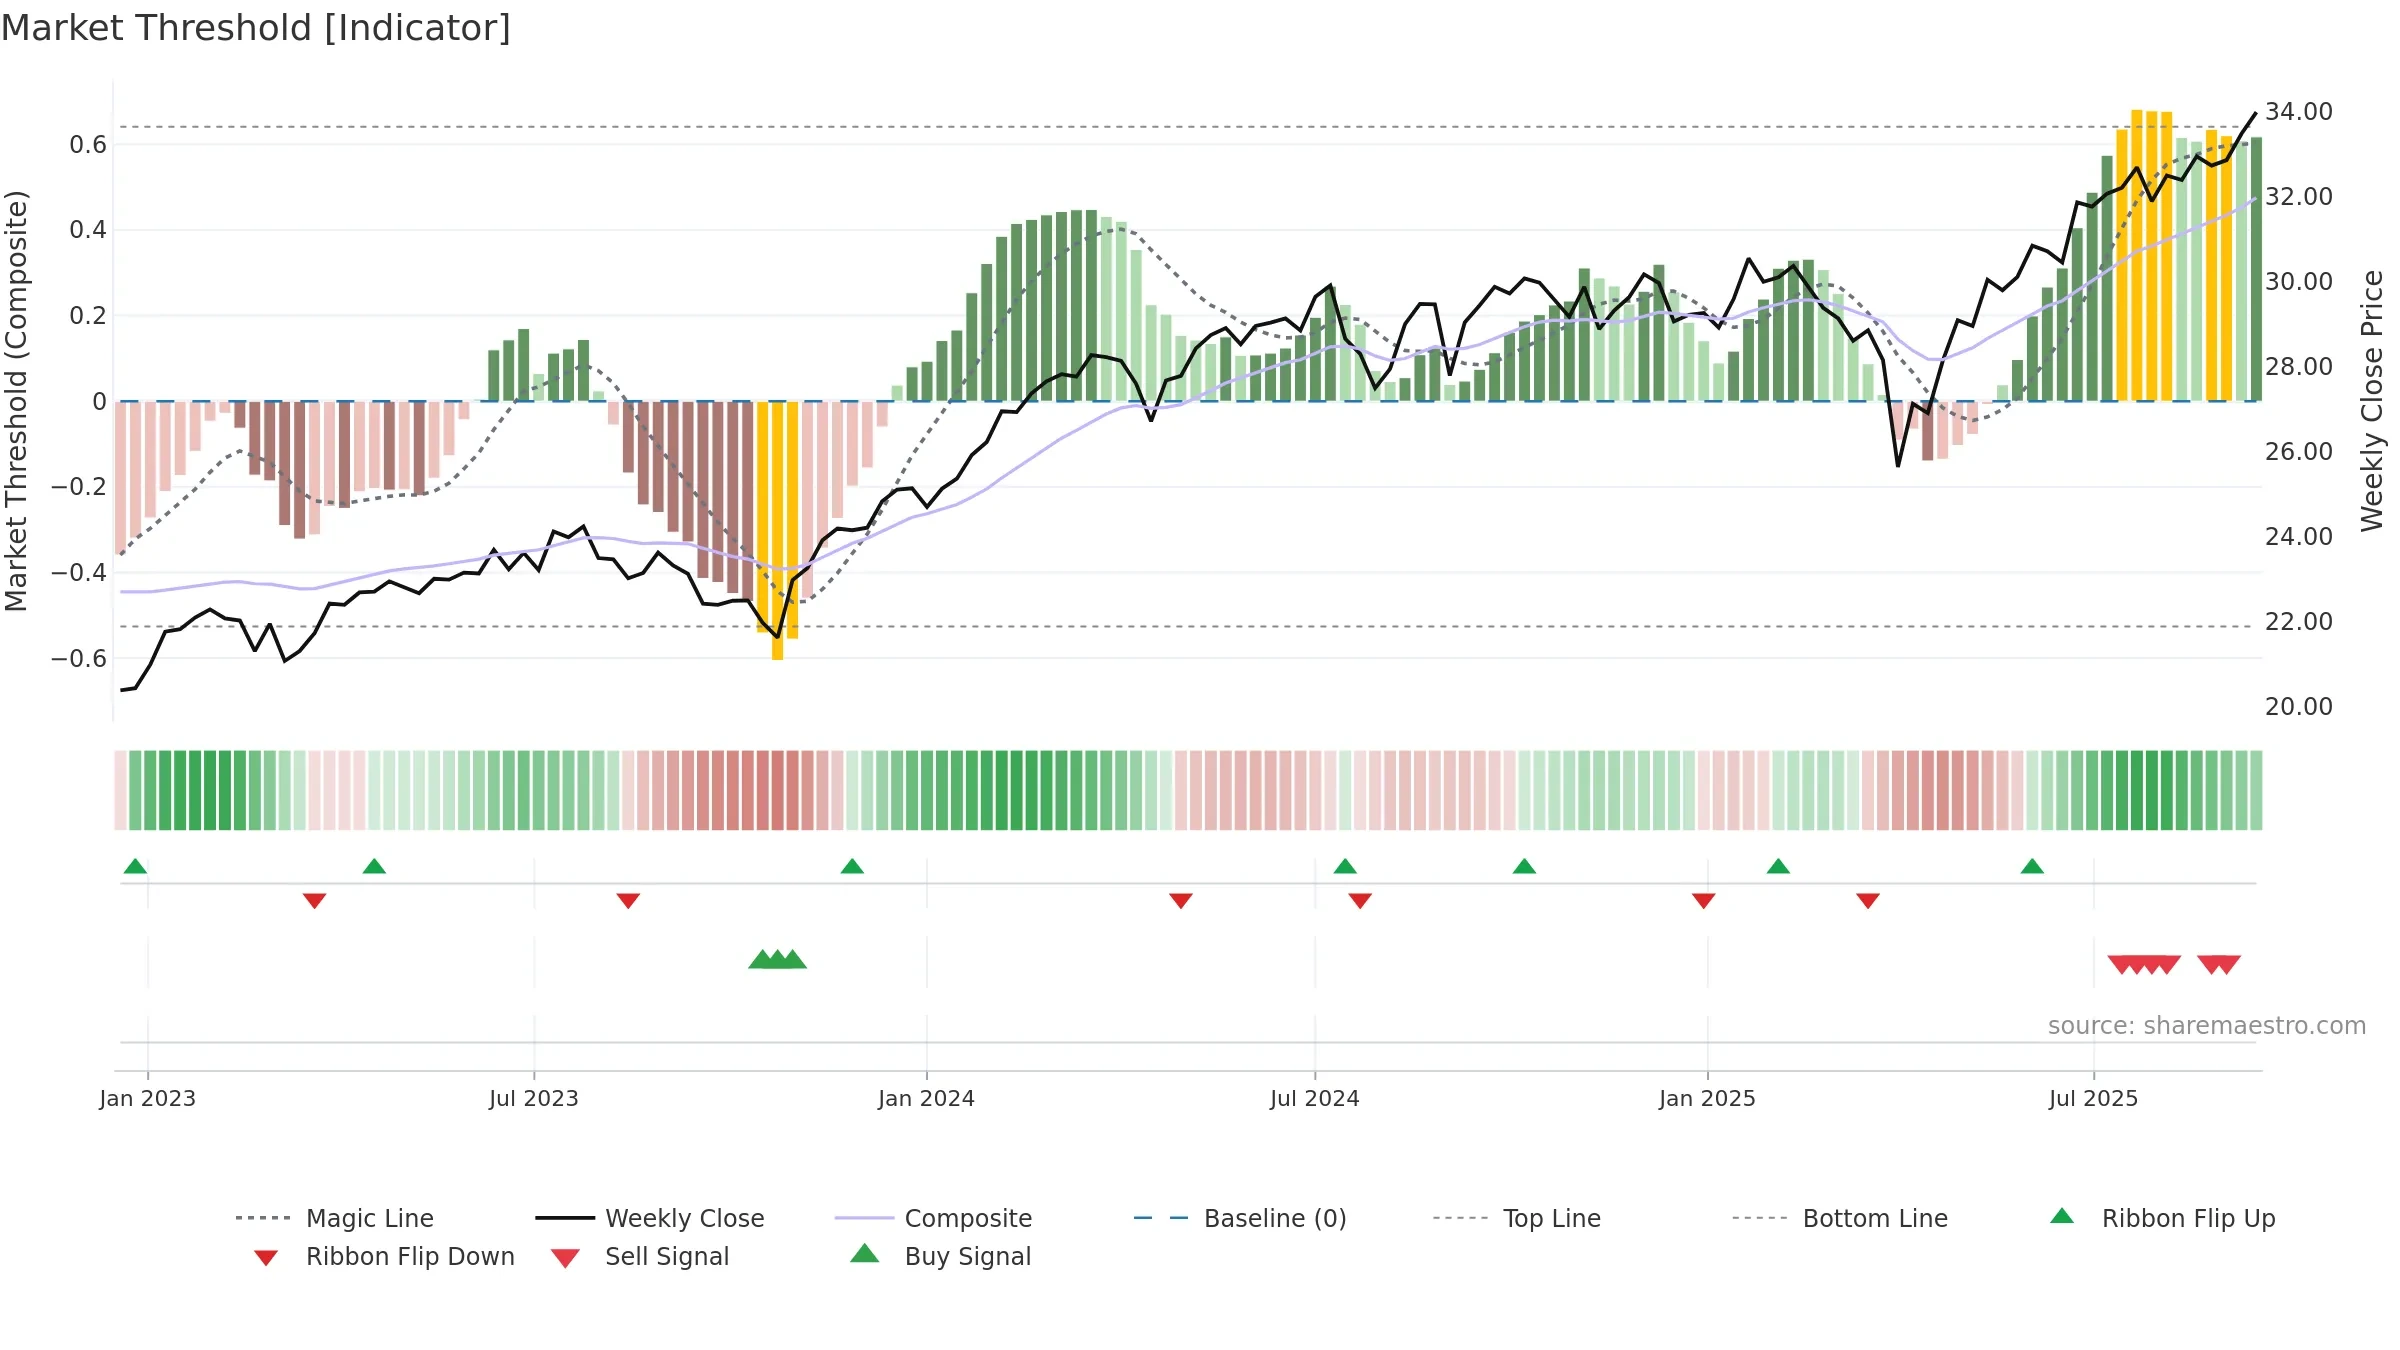Image resolution: width=2400 pixels, height=1350 pixels.
Task: Select the Ribbon Flip Up triangle in June 2025
Action: coord(2032,866)
